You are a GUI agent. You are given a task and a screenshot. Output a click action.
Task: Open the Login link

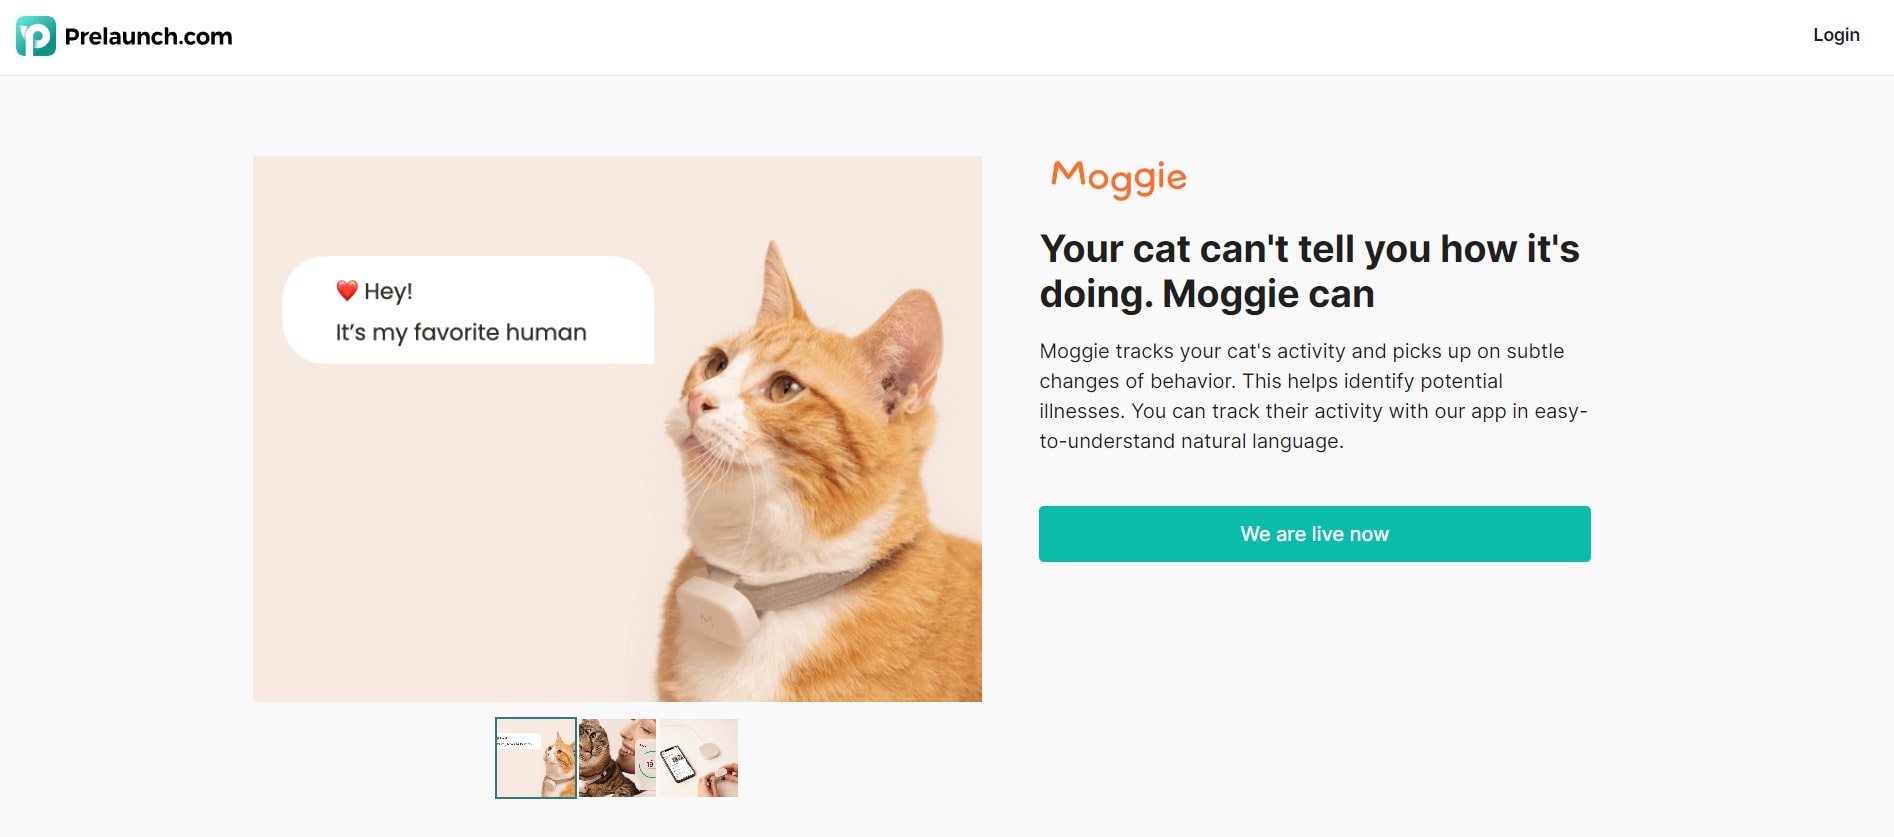1836,34
